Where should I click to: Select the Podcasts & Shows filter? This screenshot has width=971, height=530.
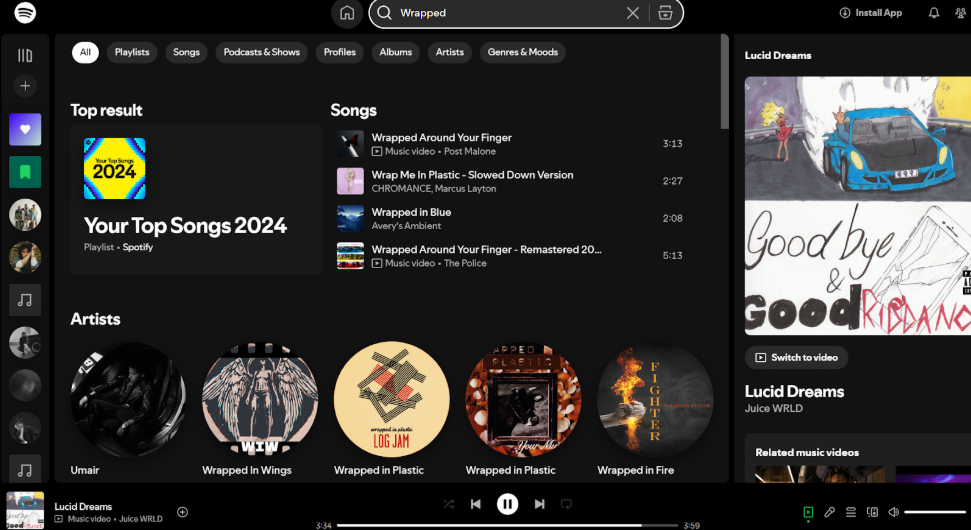point(261,52)
